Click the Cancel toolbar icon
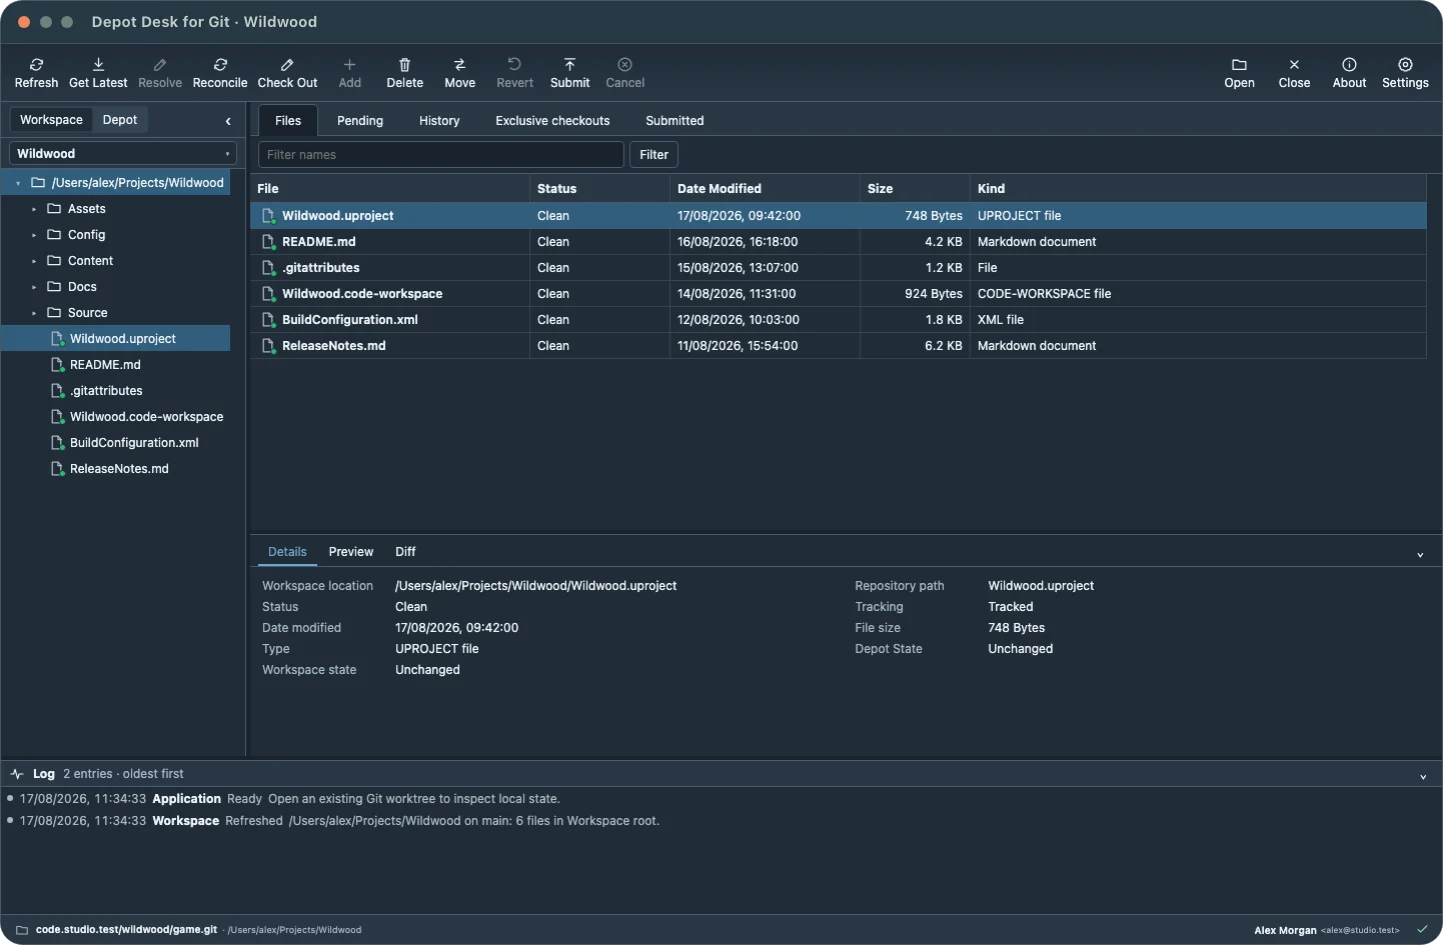The height and width of the screenshot is (947, 1443). (625, 65)
